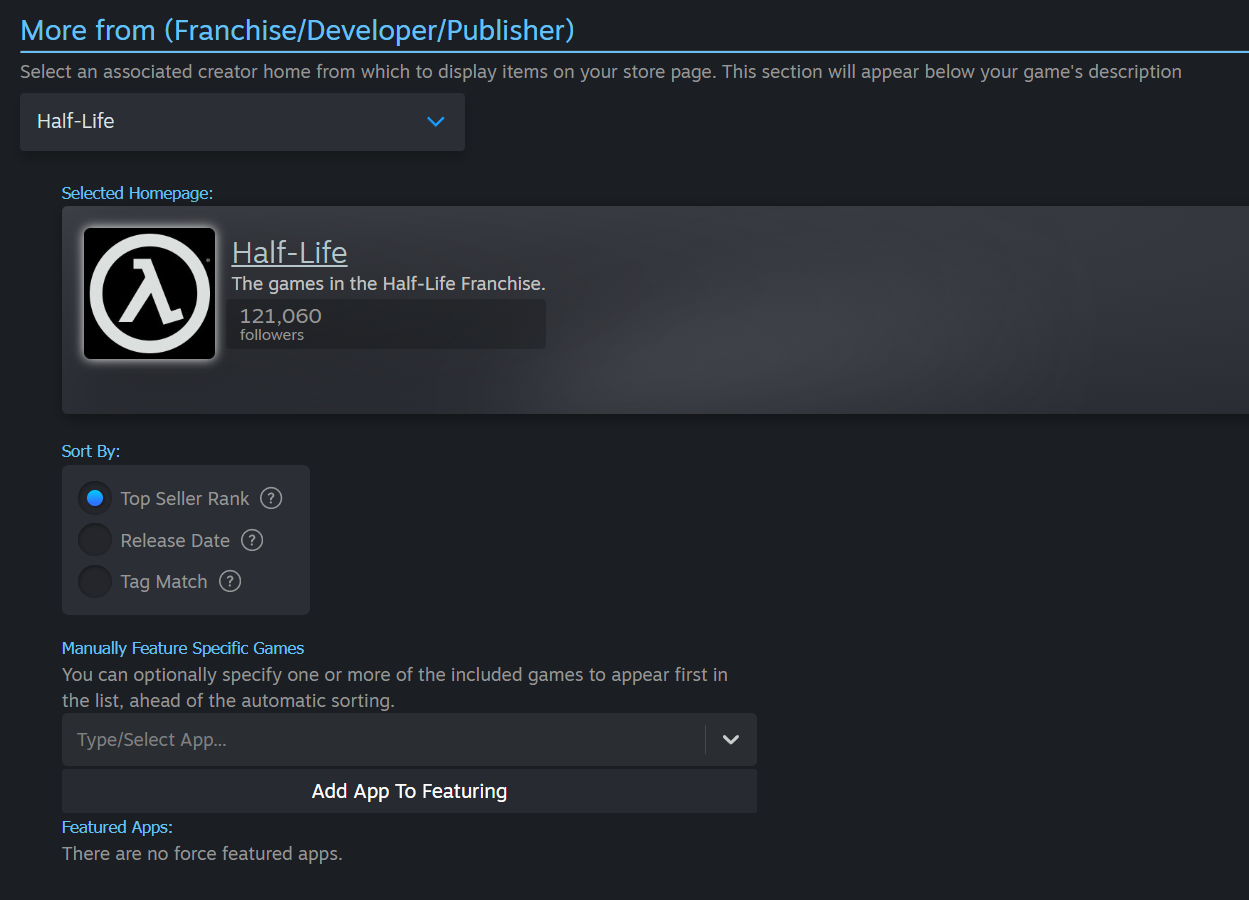Click the 'Sort By:' label
This screenshot has height=900, width=1249.
[91, 451]
